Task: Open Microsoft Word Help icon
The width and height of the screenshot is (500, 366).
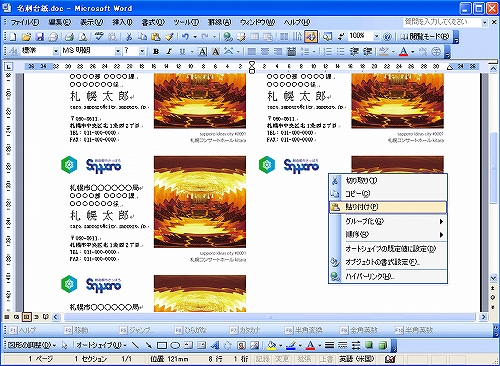Action: pyautogui.click(x=387, y=37)
